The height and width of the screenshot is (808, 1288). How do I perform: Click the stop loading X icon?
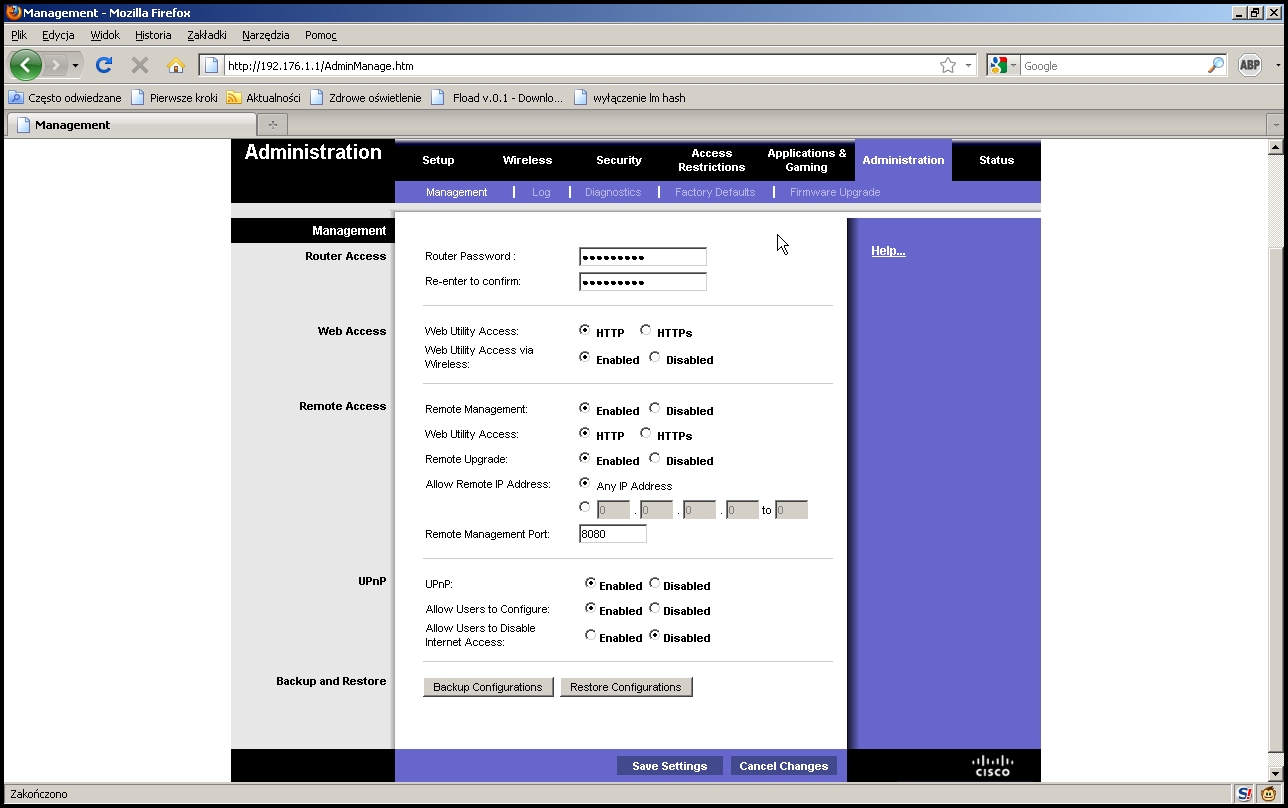point(140,65)
